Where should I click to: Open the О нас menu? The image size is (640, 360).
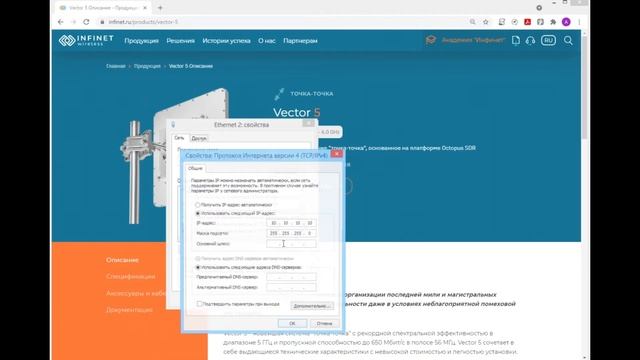coord(267,41)
